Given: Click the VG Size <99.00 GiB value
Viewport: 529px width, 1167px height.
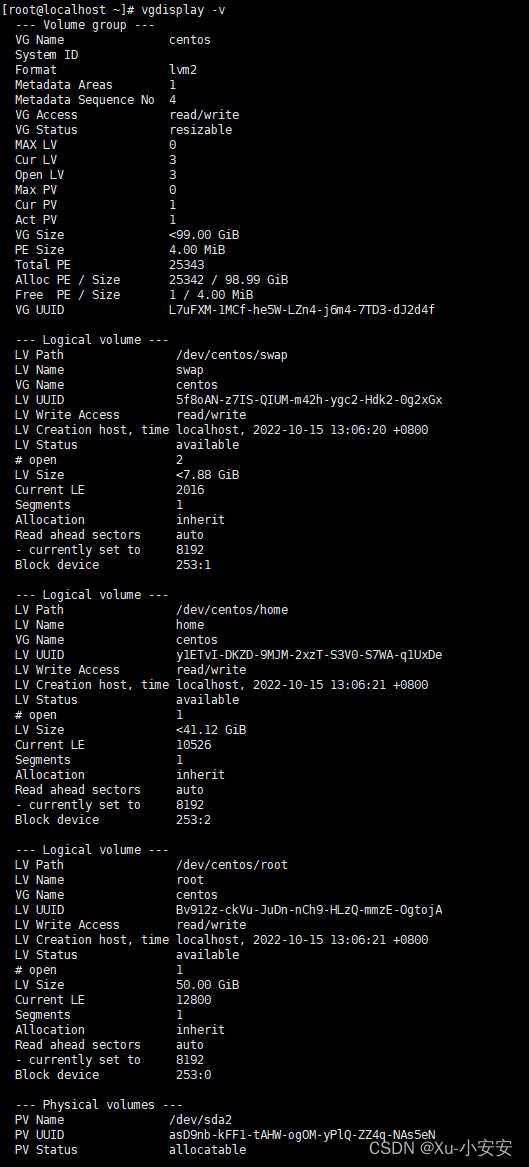Looking at the screenshot, I should [x=204, y=234].
